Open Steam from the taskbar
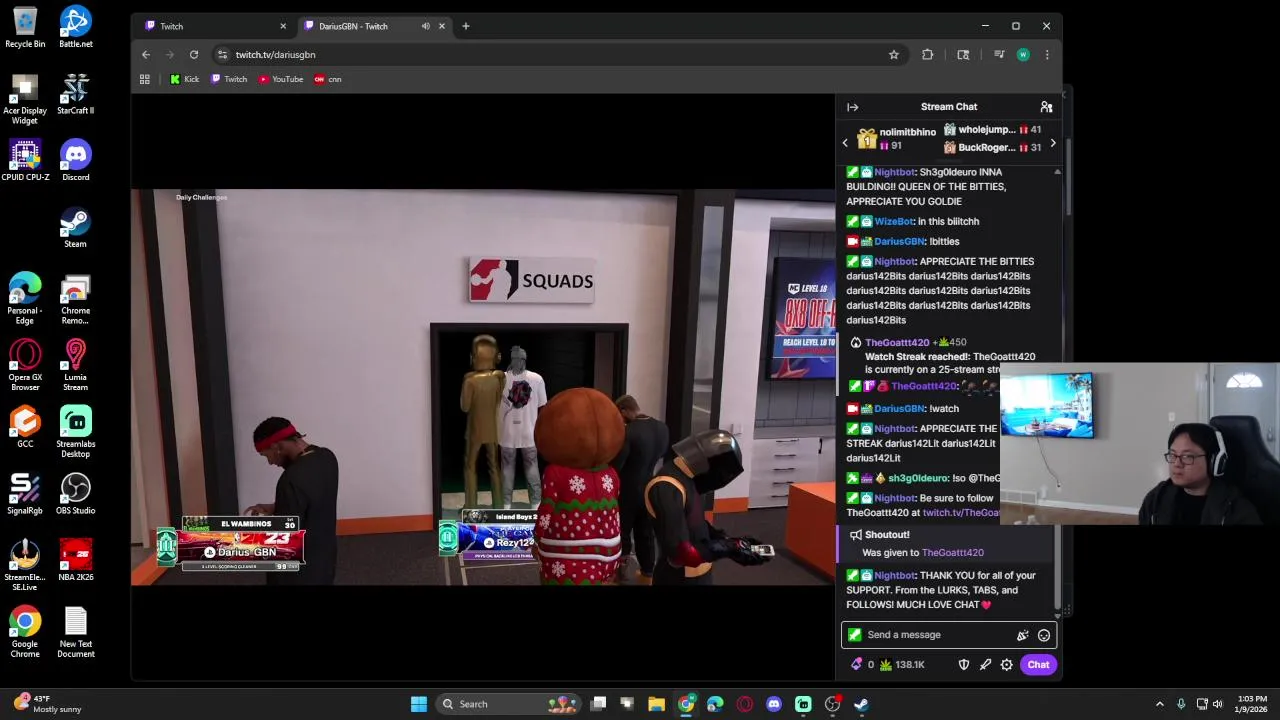The height and width of the screenshot is (720, 1280). click(x=861, y=704)
